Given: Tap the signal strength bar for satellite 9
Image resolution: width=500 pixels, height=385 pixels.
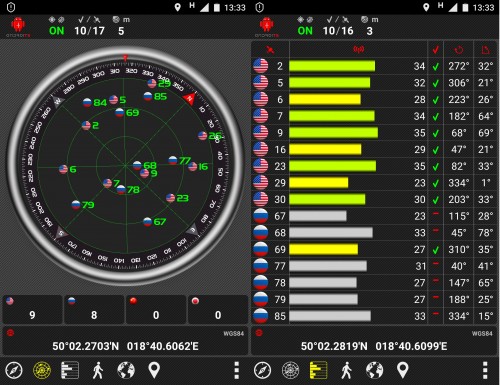Looking at the screenshot, I should [333, 133].
